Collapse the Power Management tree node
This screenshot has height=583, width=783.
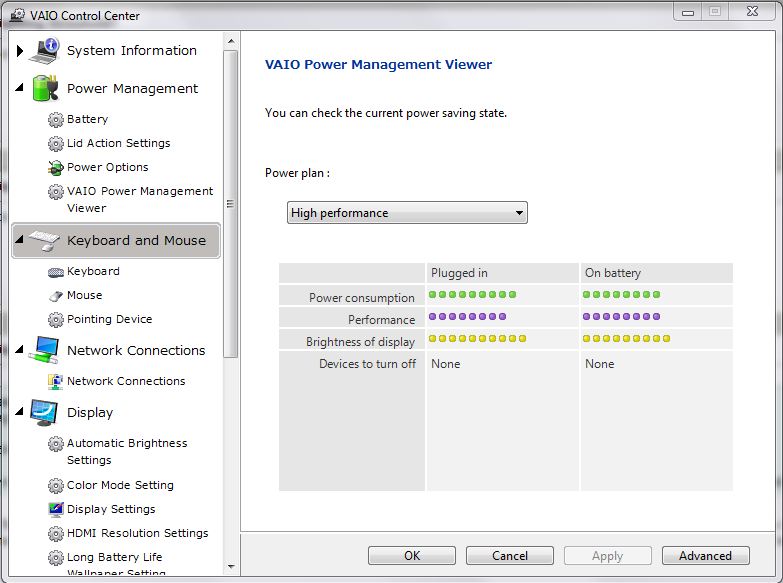coord(19,87)
